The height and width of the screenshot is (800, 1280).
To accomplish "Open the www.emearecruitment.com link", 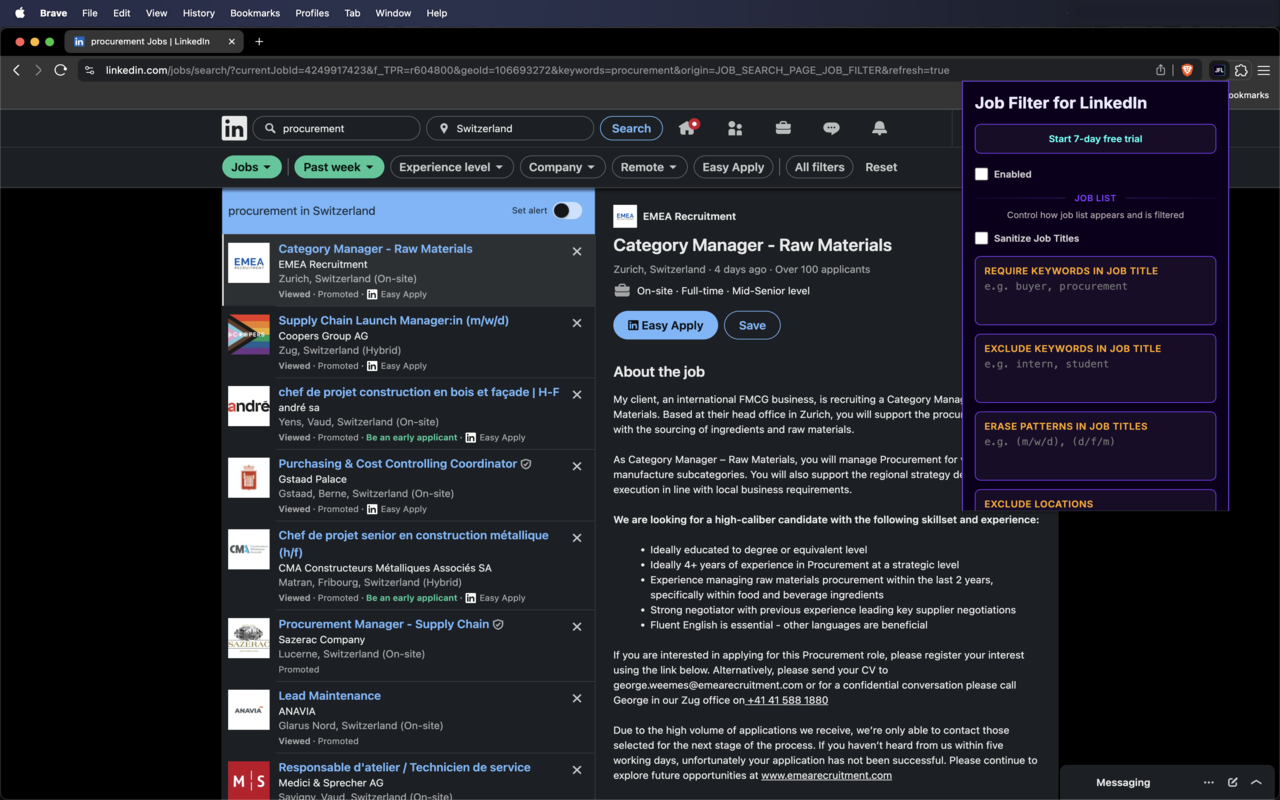I will pos(826,775).
